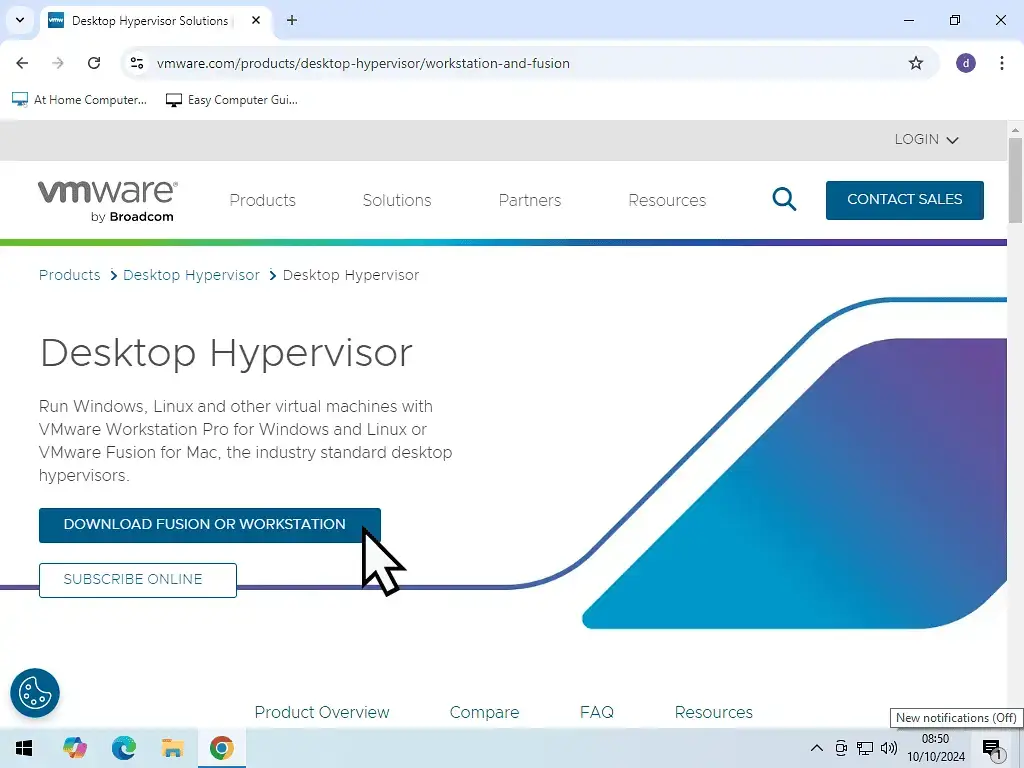Open the tab search dropdown arrow
The width and height of the screenshot is (1024, 768).
(x=20, y=20)
